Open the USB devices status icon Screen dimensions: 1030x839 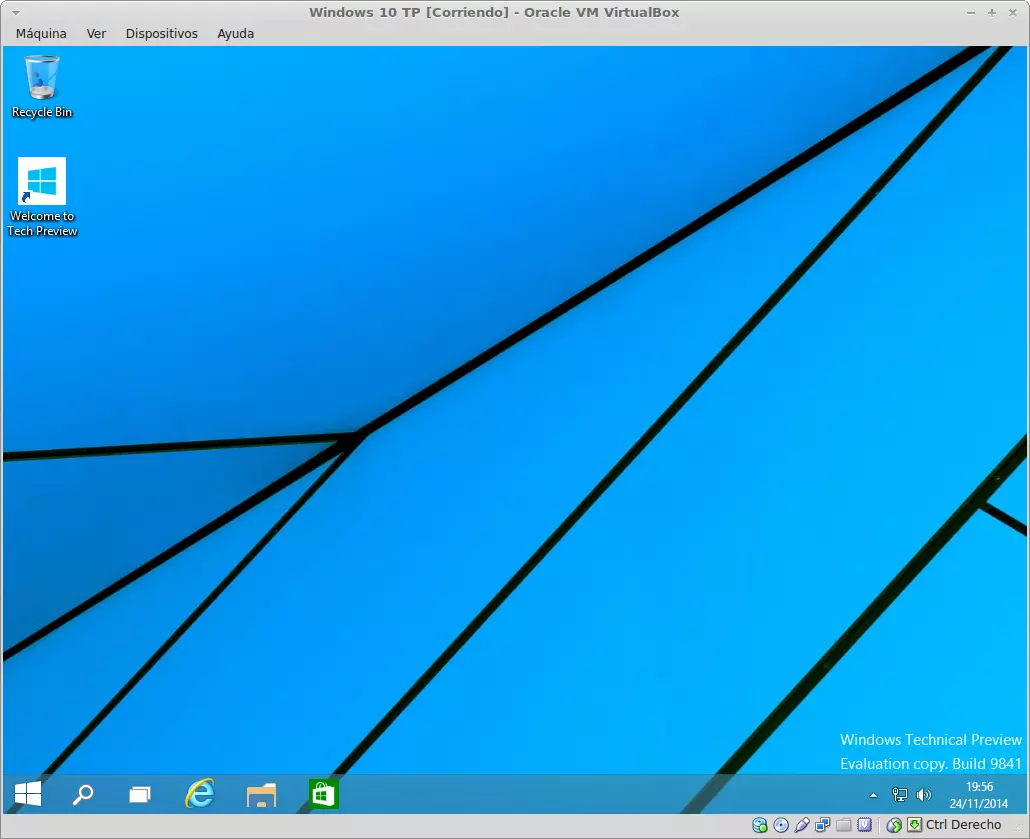pyautogui.click(x=802, y=825)
